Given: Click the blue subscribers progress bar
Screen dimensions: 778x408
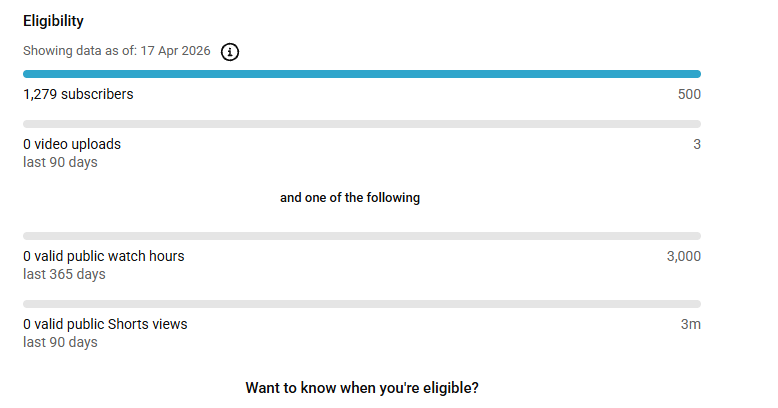Looking at the screenshot, I should 362,74.
